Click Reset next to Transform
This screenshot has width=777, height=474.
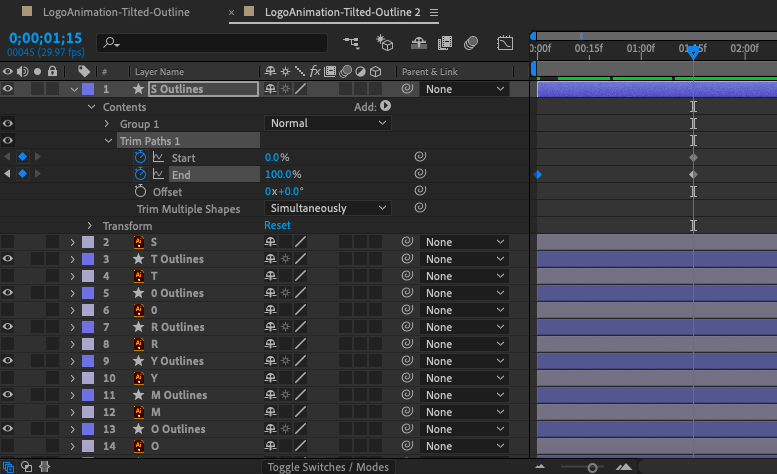[x=277, y=226]
